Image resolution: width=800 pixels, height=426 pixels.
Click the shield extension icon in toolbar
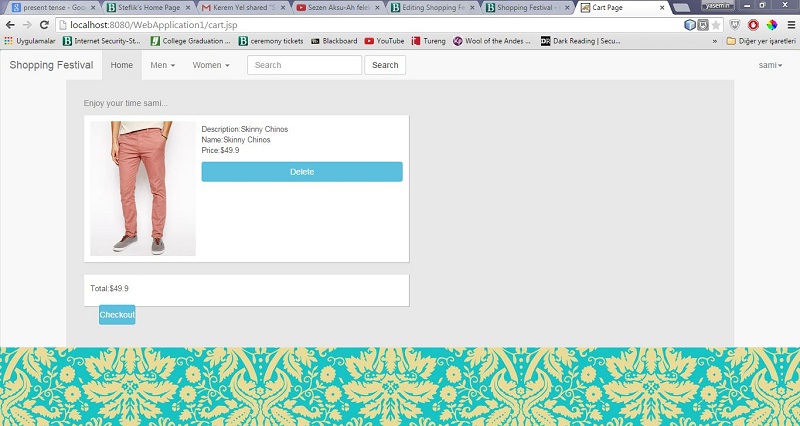pos(735,24)
